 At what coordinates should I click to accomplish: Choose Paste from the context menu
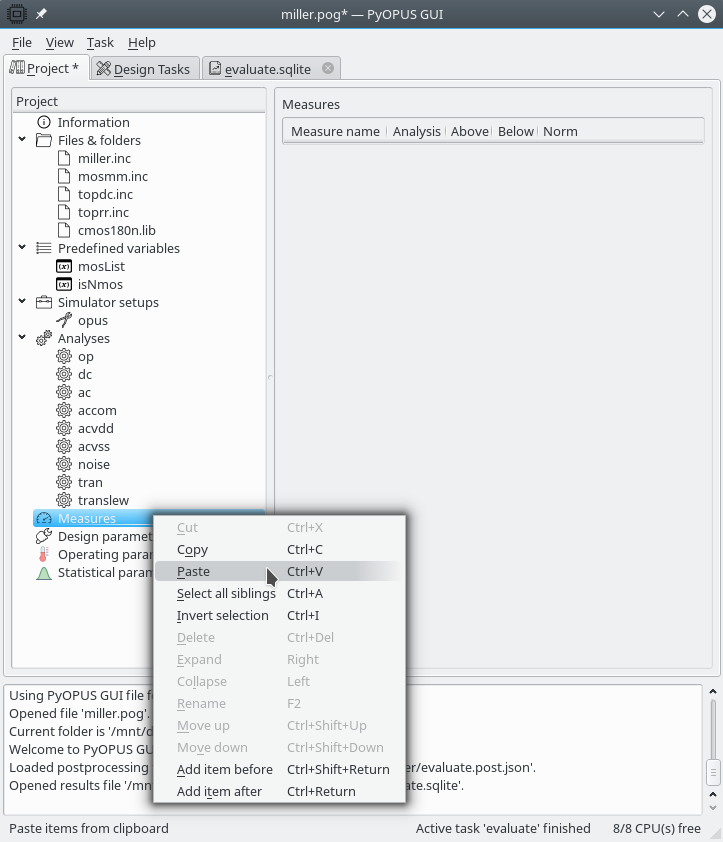pyautogui.click(x=193, y=571)
